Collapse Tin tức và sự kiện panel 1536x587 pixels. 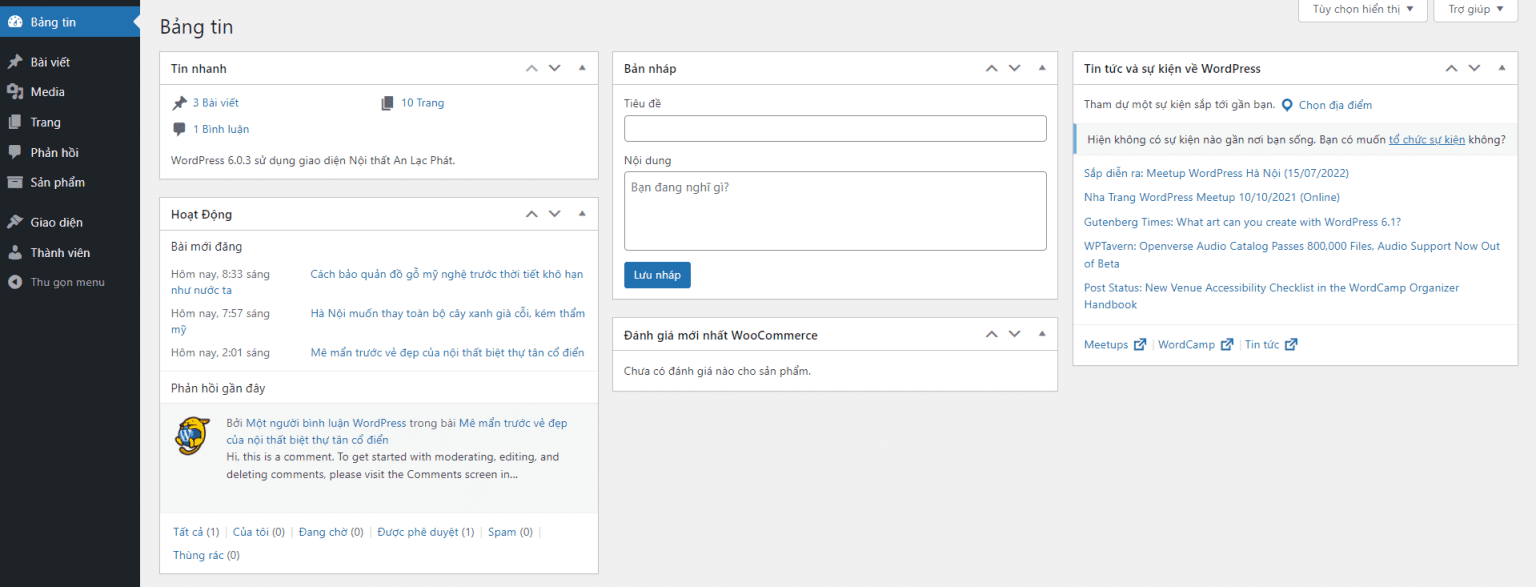(1501, 68)
